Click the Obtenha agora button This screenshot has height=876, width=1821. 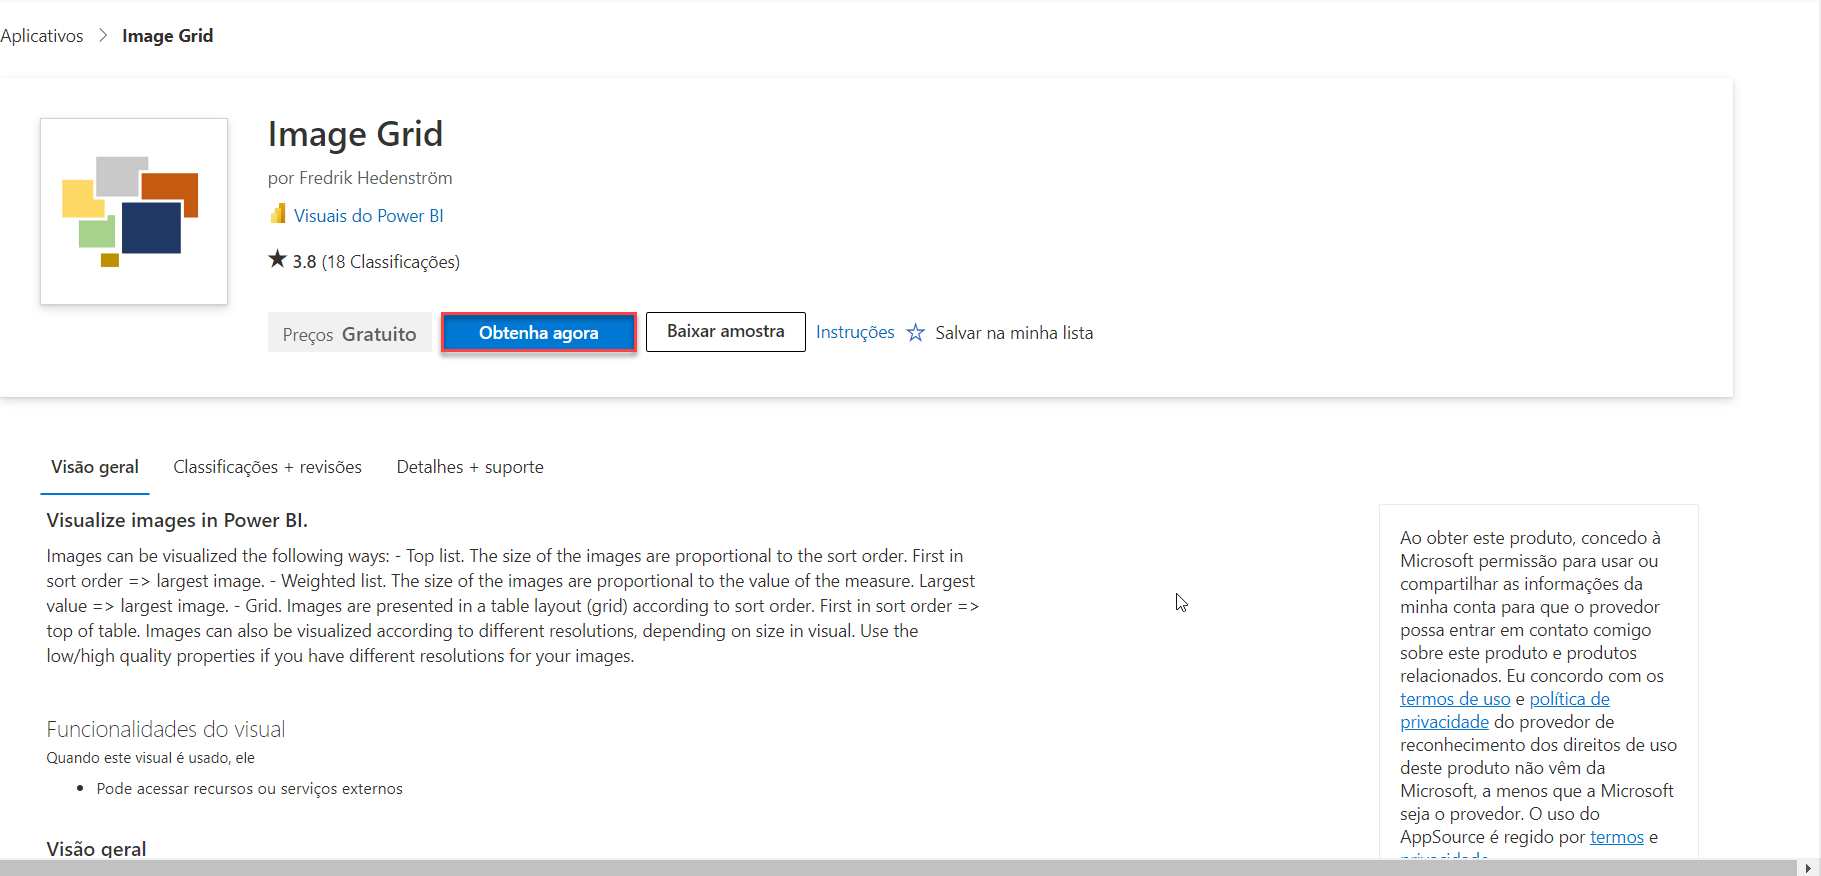pos(539,332)
